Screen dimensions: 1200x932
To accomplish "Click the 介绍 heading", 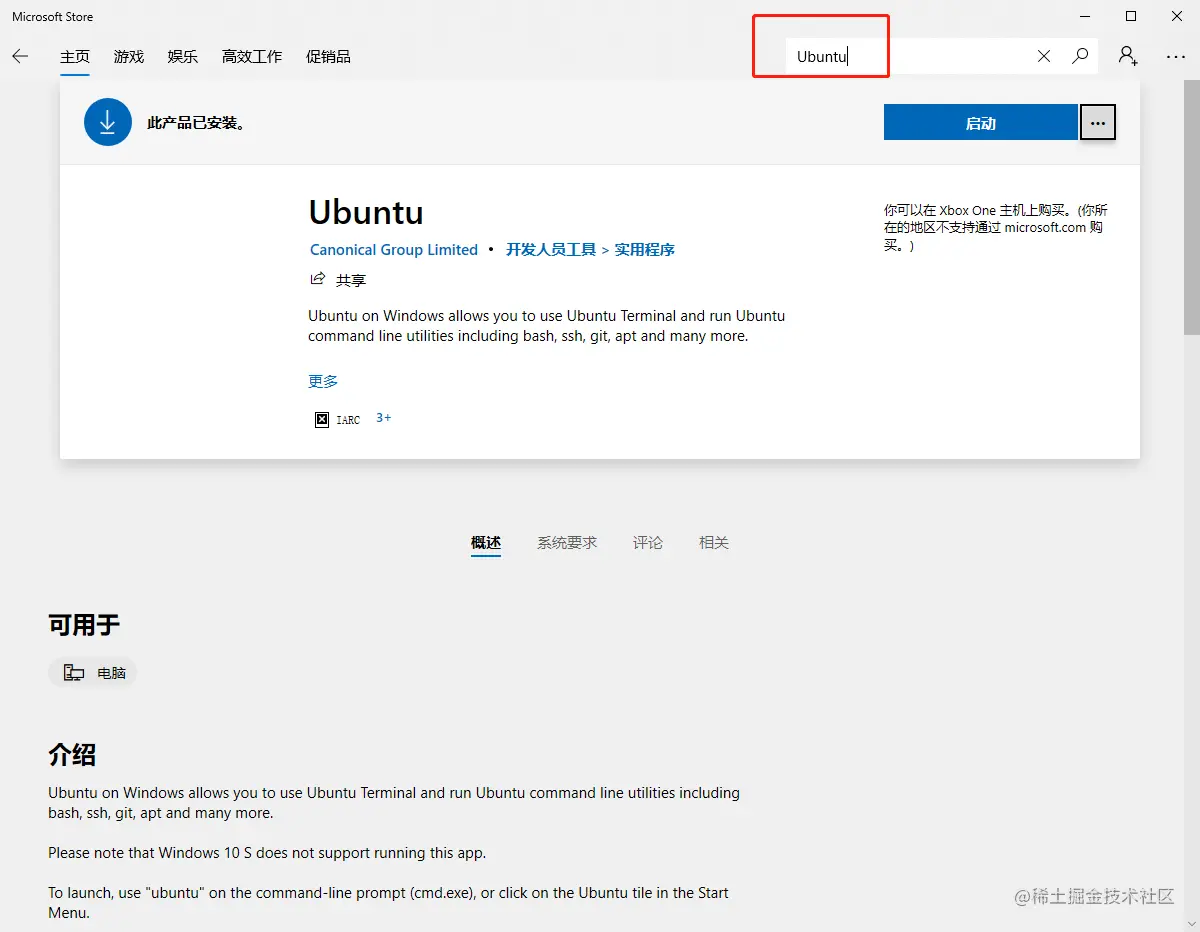I will click(72, 754).
